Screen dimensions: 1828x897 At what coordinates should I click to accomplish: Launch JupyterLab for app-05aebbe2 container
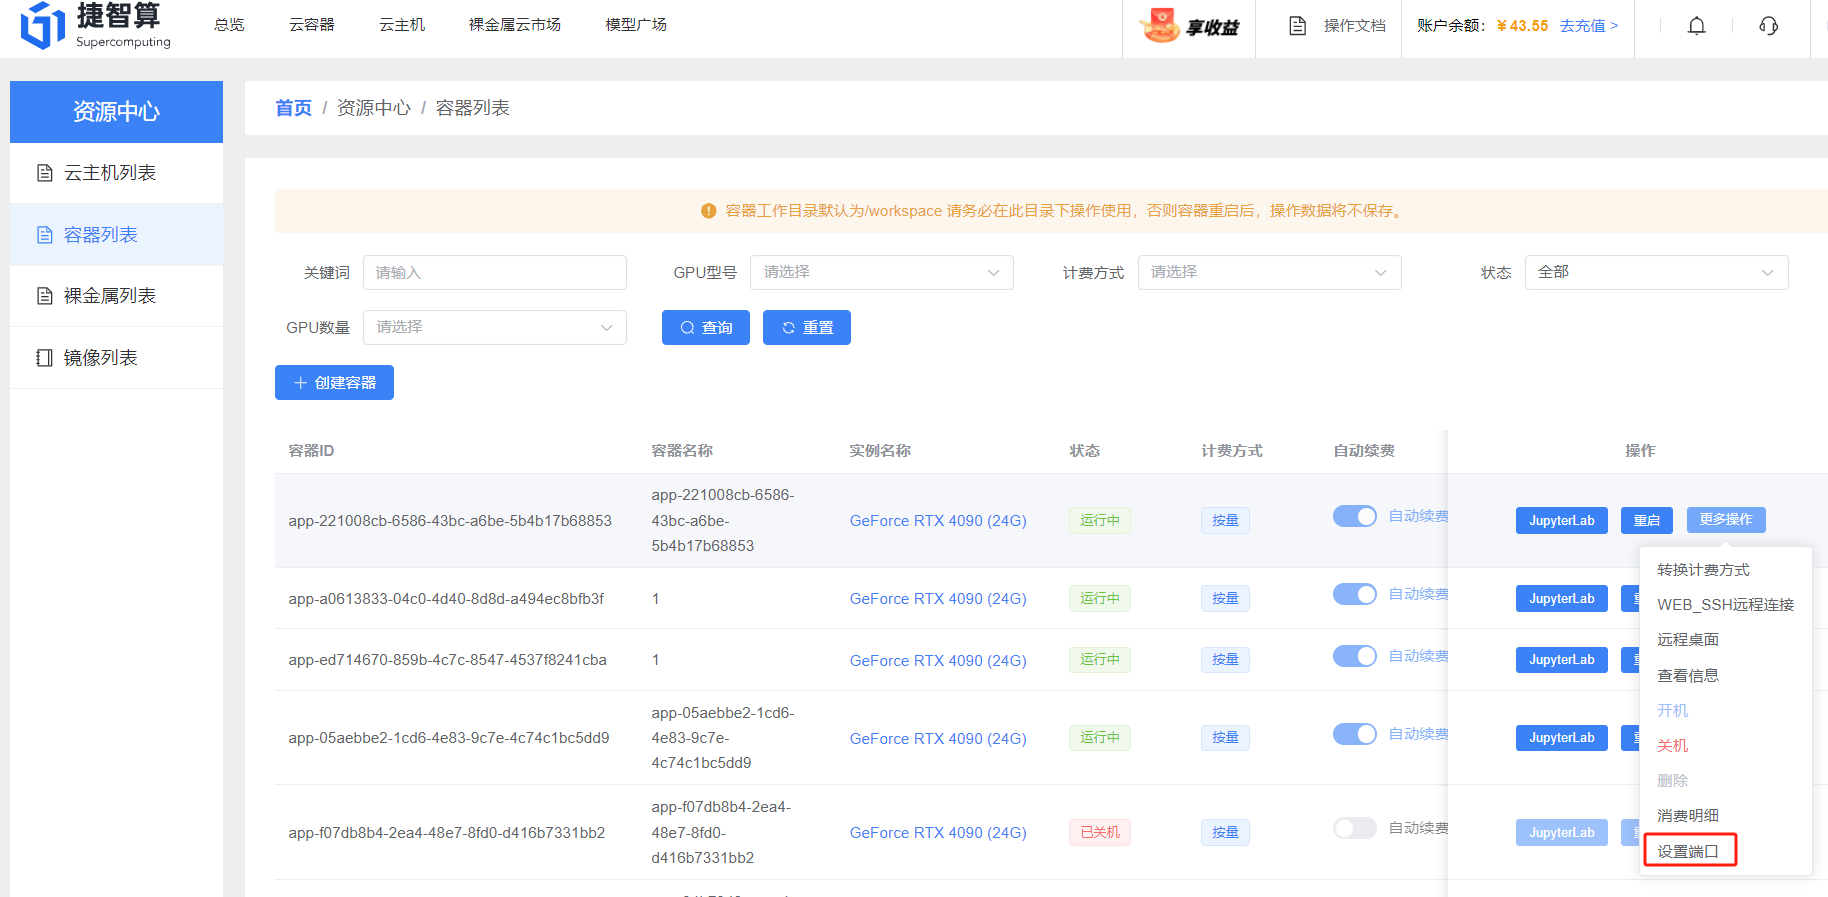click(1562, 738)
